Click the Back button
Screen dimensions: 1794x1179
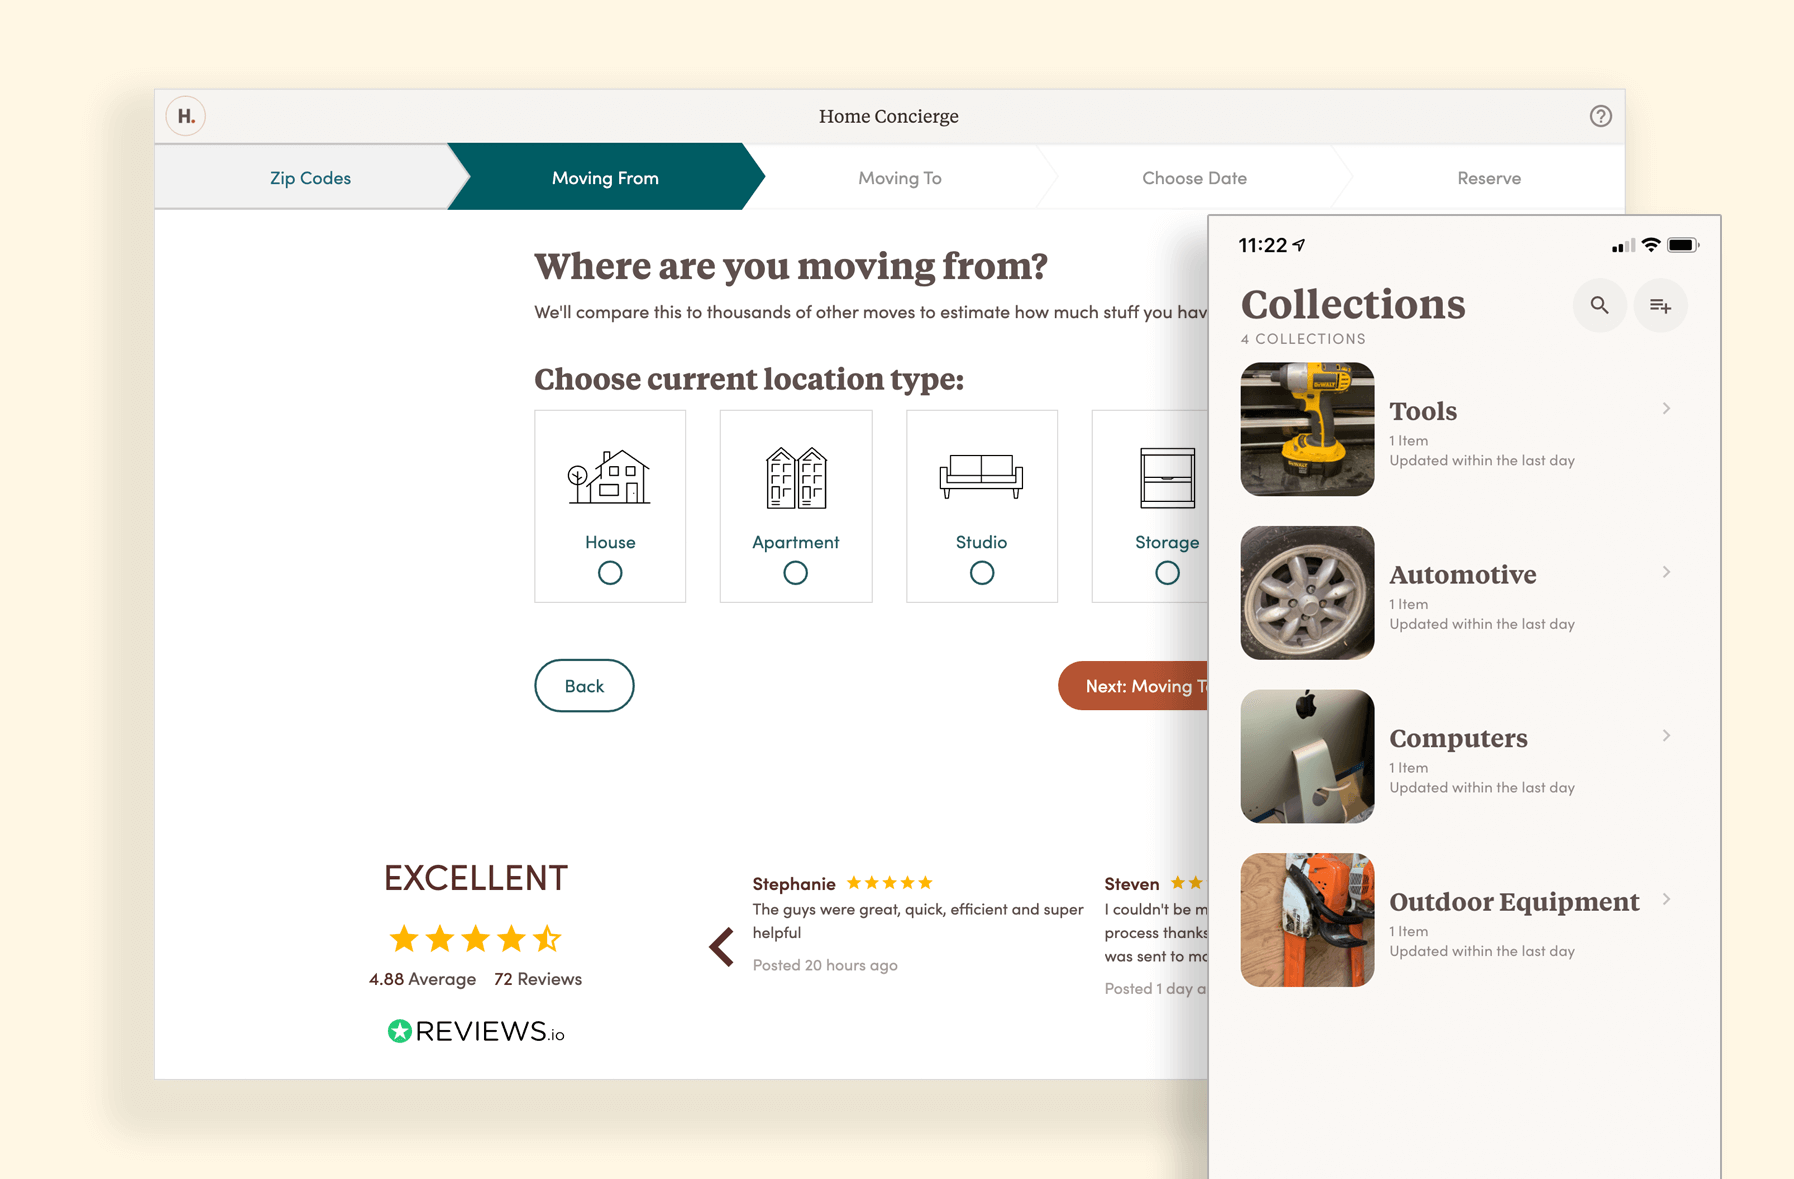[584, 685]
